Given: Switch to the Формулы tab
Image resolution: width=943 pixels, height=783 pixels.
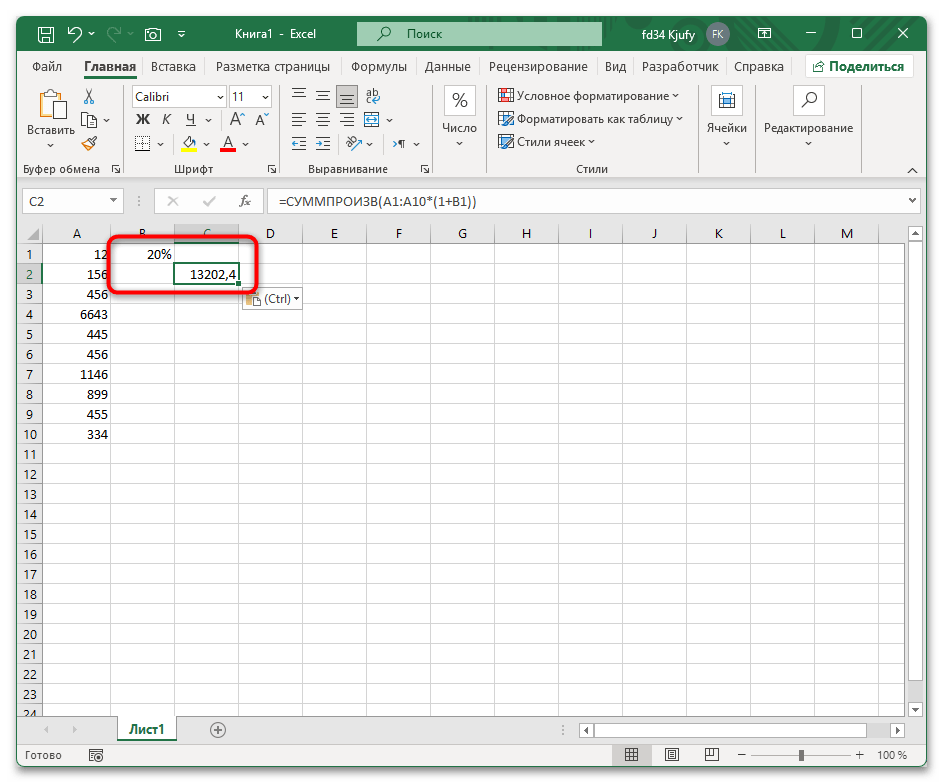Looking at the screenshot, I should [x=379, y=66].
